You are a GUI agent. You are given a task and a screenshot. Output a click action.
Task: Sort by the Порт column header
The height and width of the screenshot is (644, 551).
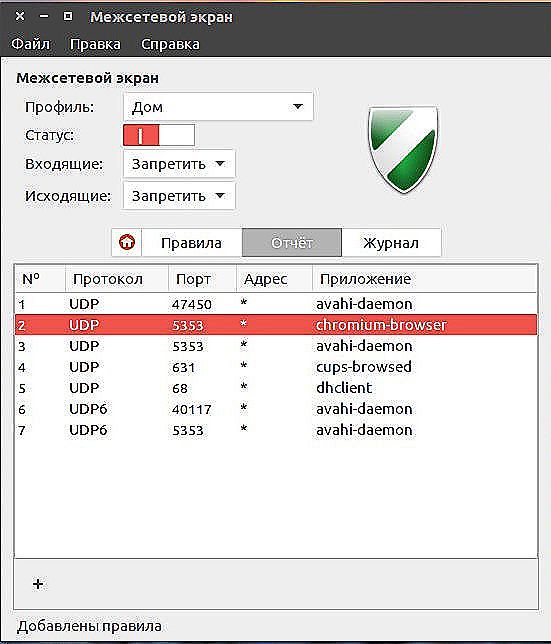pyautogui.click(x=202, y=279)
